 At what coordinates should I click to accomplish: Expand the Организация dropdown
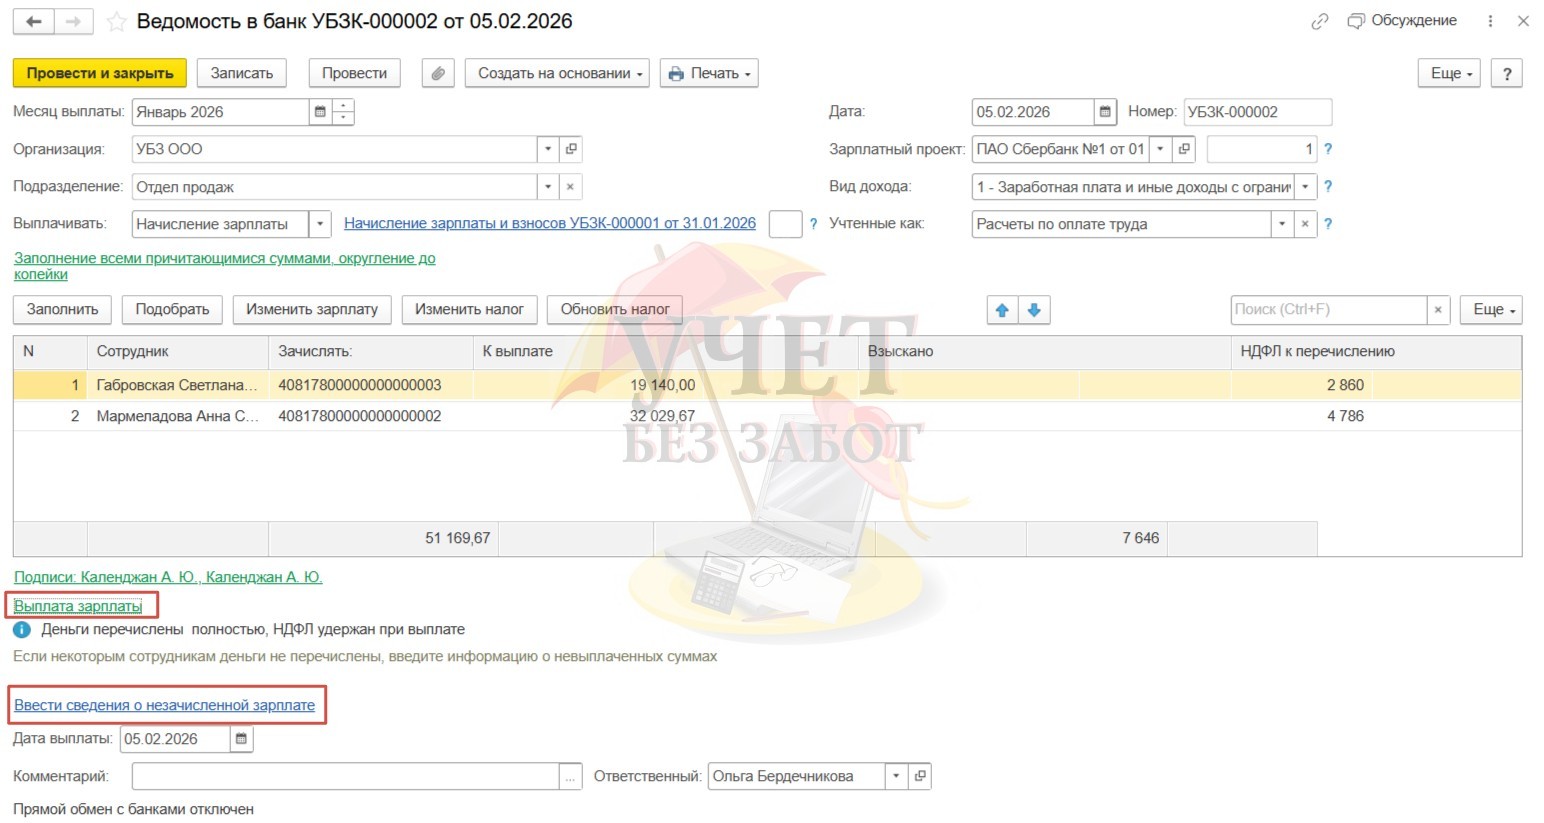548,149
